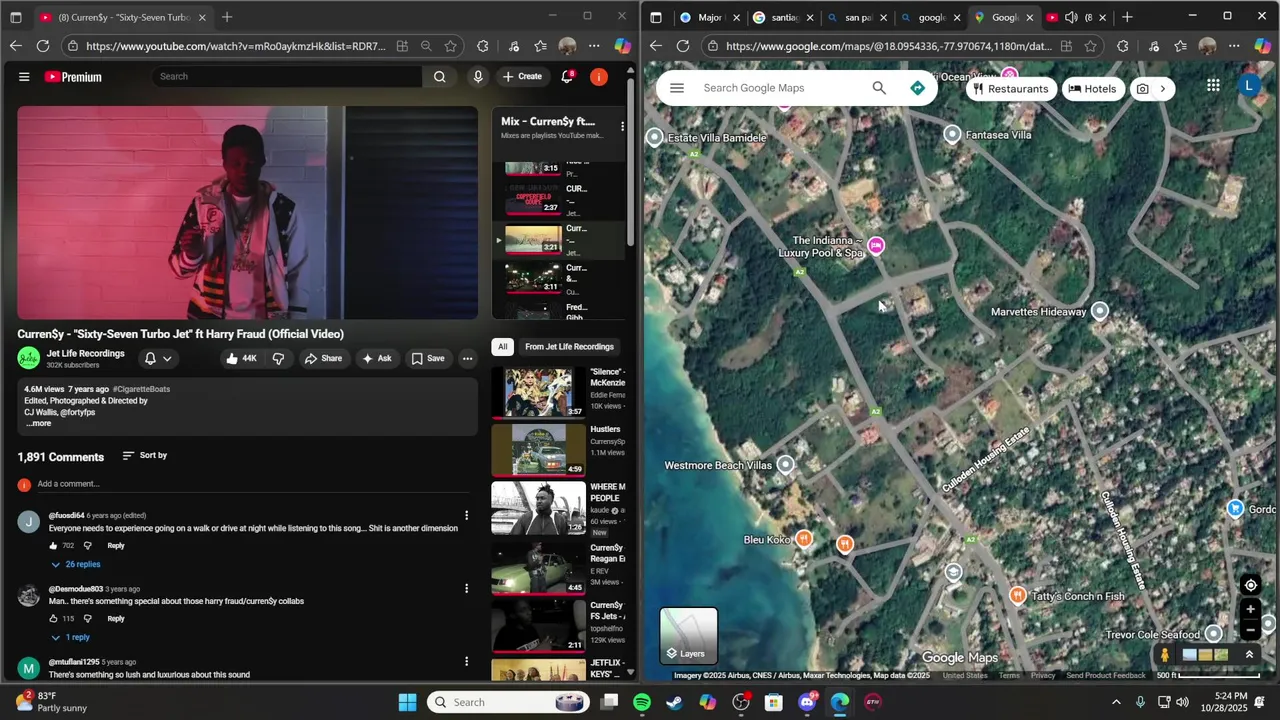
Task: Mute the YouTube tab via speaker icon
Action: tap(1071, 17)
